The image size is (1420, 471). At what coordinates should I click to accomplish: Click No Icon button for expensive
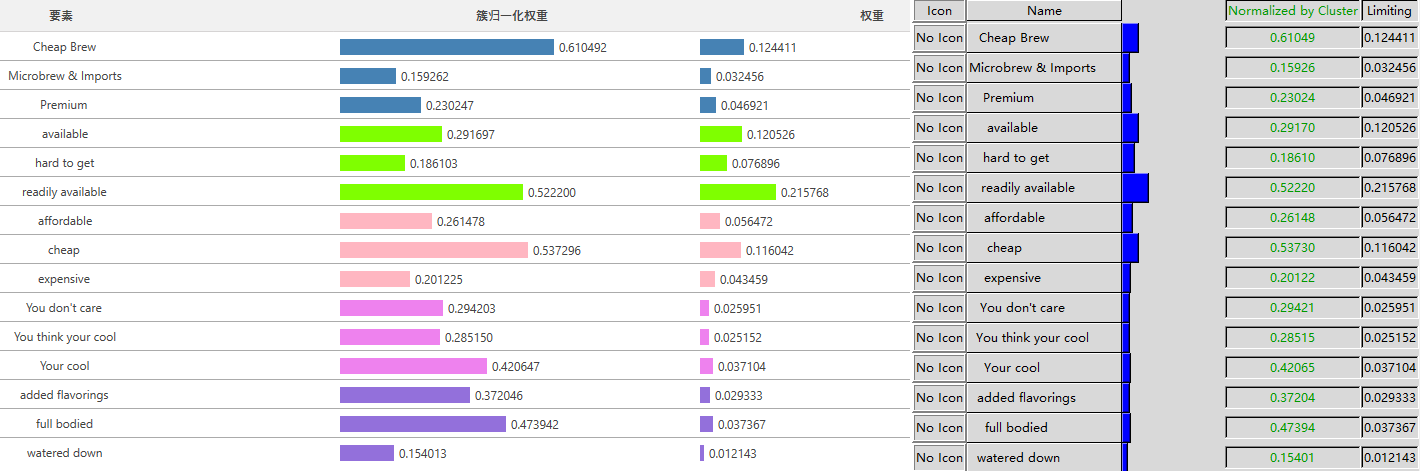tap(940, 278)
